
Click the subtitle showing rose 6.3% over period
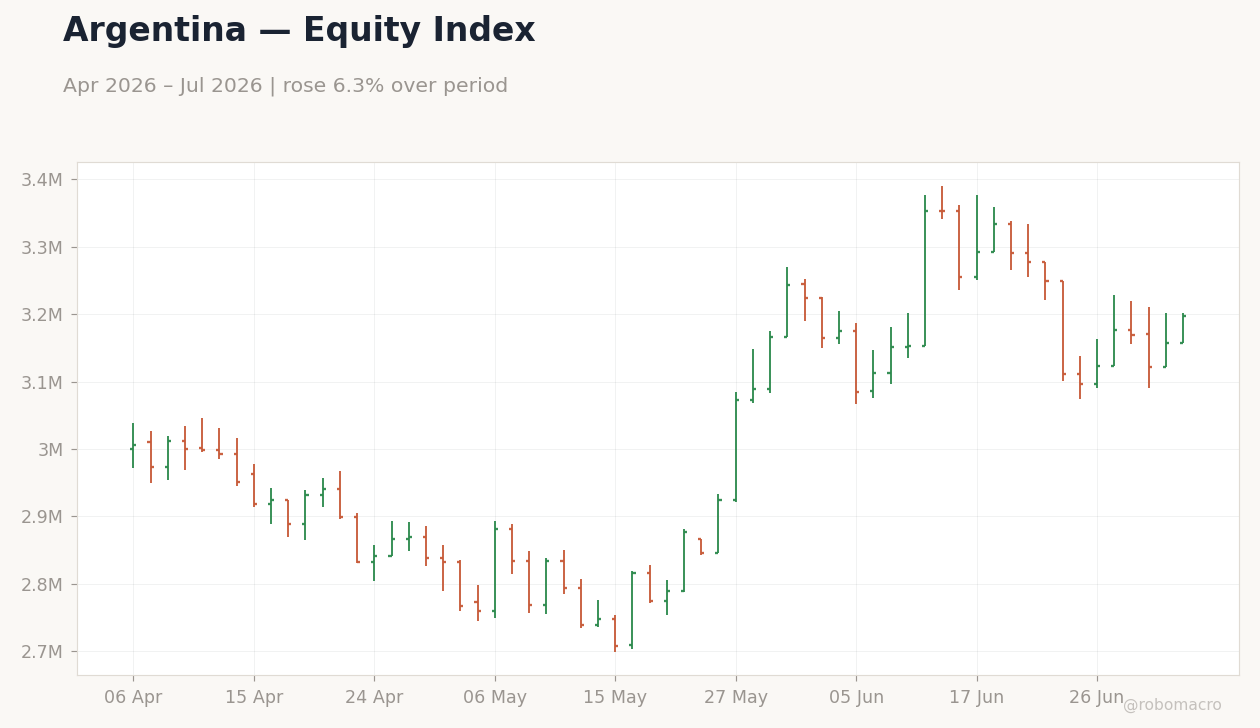285,86
